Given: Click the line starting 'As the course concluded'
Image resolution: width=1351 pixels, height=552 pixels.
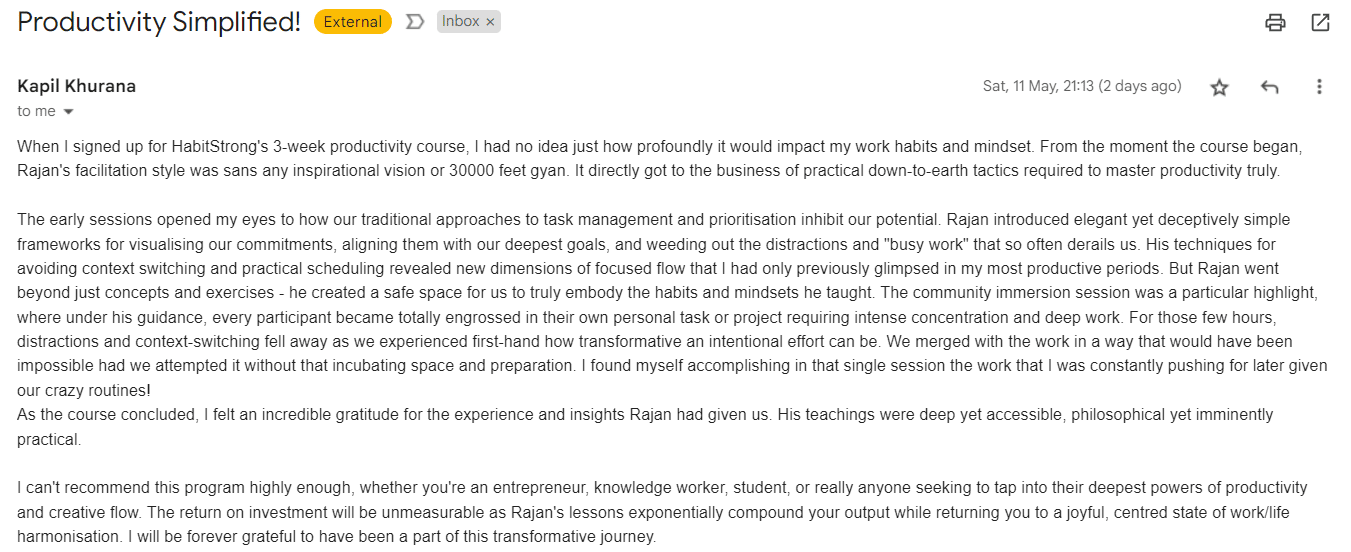Looking at the screenshot, I should (645, 426).
